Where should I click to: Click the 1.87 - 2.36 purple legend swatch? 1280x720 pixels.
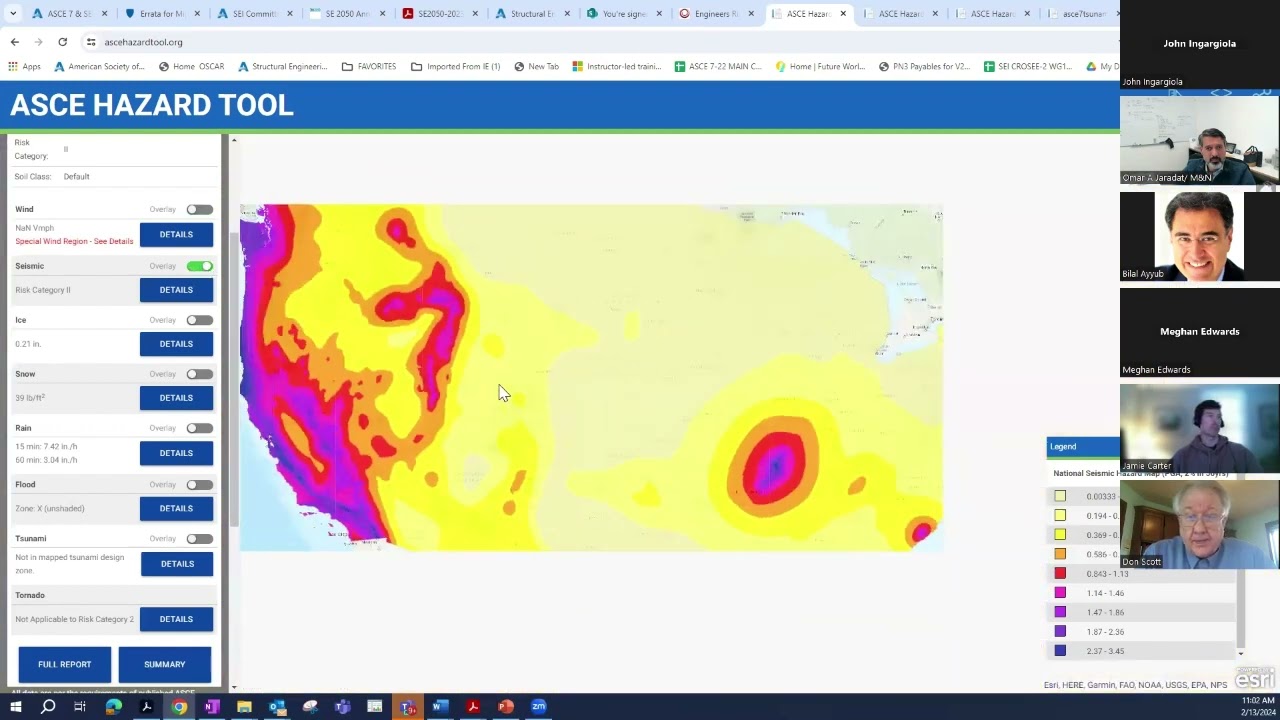(1060, 632)
